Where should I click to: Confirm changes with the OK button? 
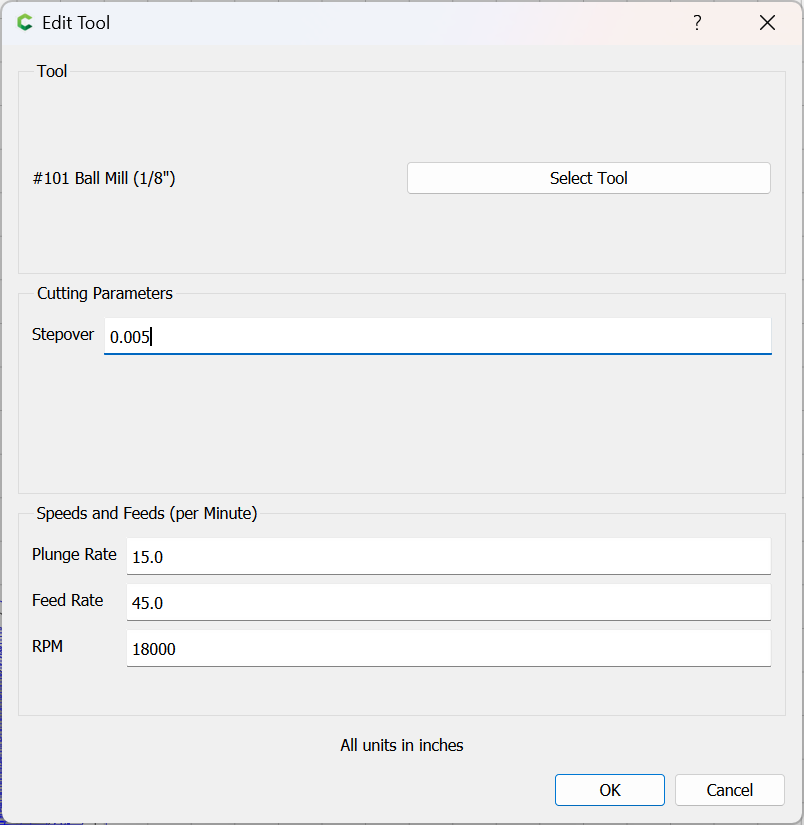click(x=609, y=790)
